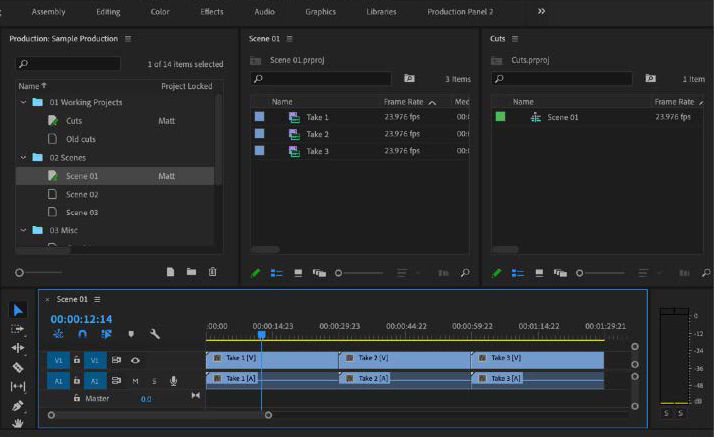Choose the Ripple Edit tool
The height and width of the screenshot is (437, 714).
point(18,348)
